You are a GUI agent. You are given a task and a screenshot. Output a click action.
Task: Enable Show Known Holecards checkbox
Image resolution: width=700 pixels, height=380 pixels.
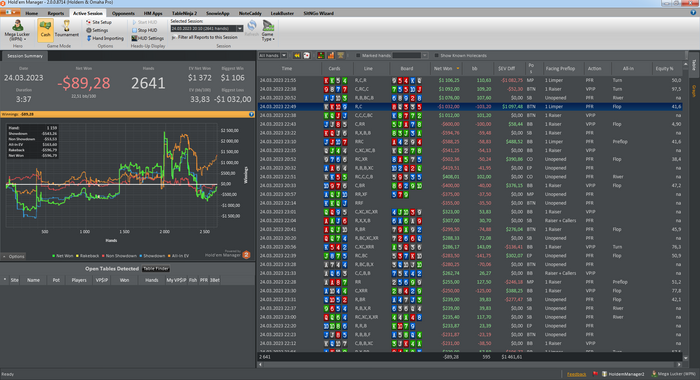click(436, 55)
